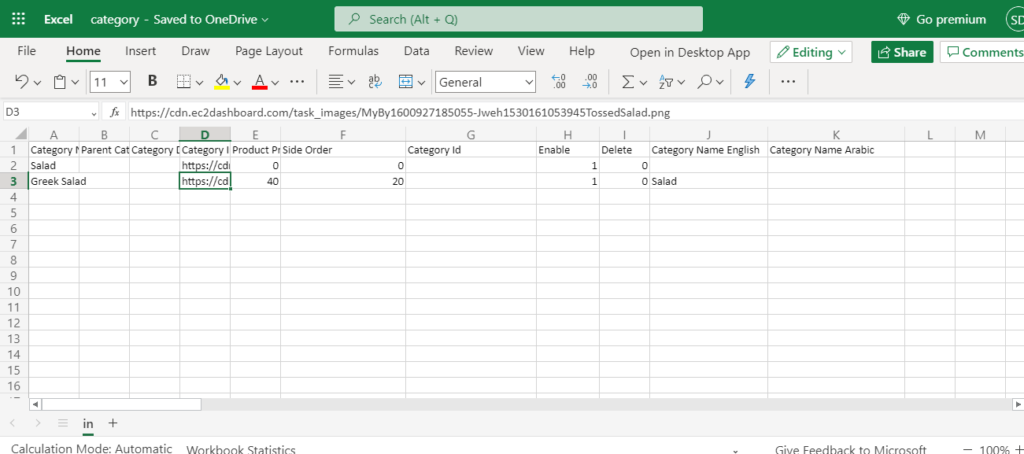Viewport: 1024px width, 454px height.
Task: Click the yellow fill color swatch
Action: coord(221,82)
